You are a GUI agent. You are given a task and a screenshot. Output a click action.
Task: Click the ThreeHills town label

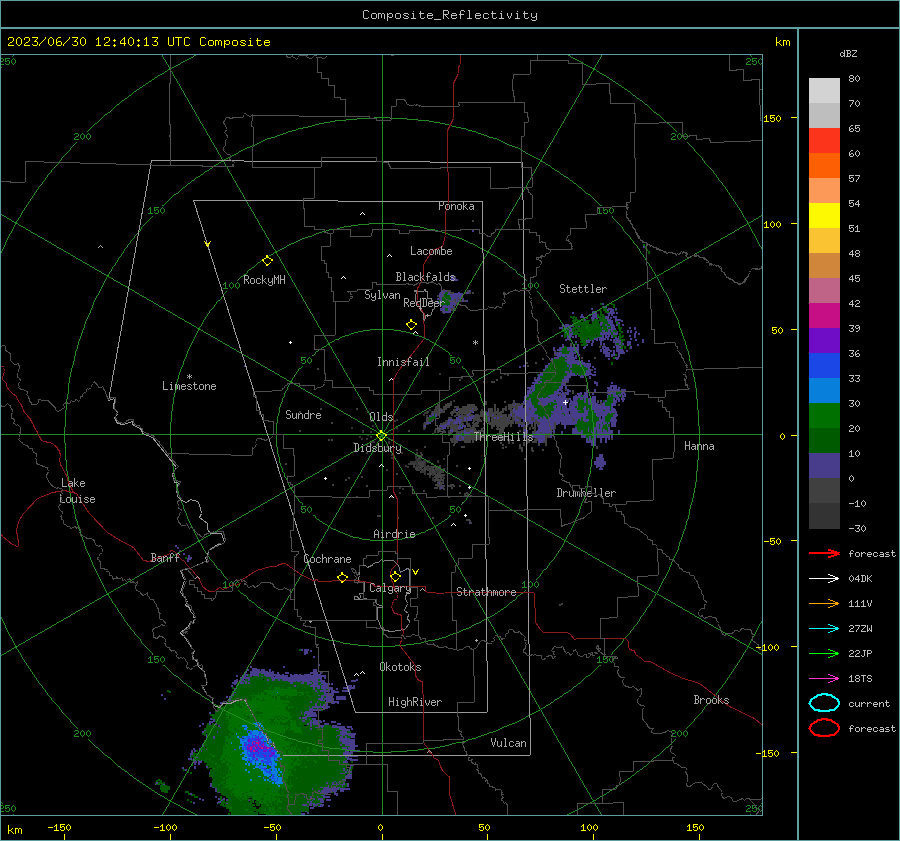pos(503,437)
